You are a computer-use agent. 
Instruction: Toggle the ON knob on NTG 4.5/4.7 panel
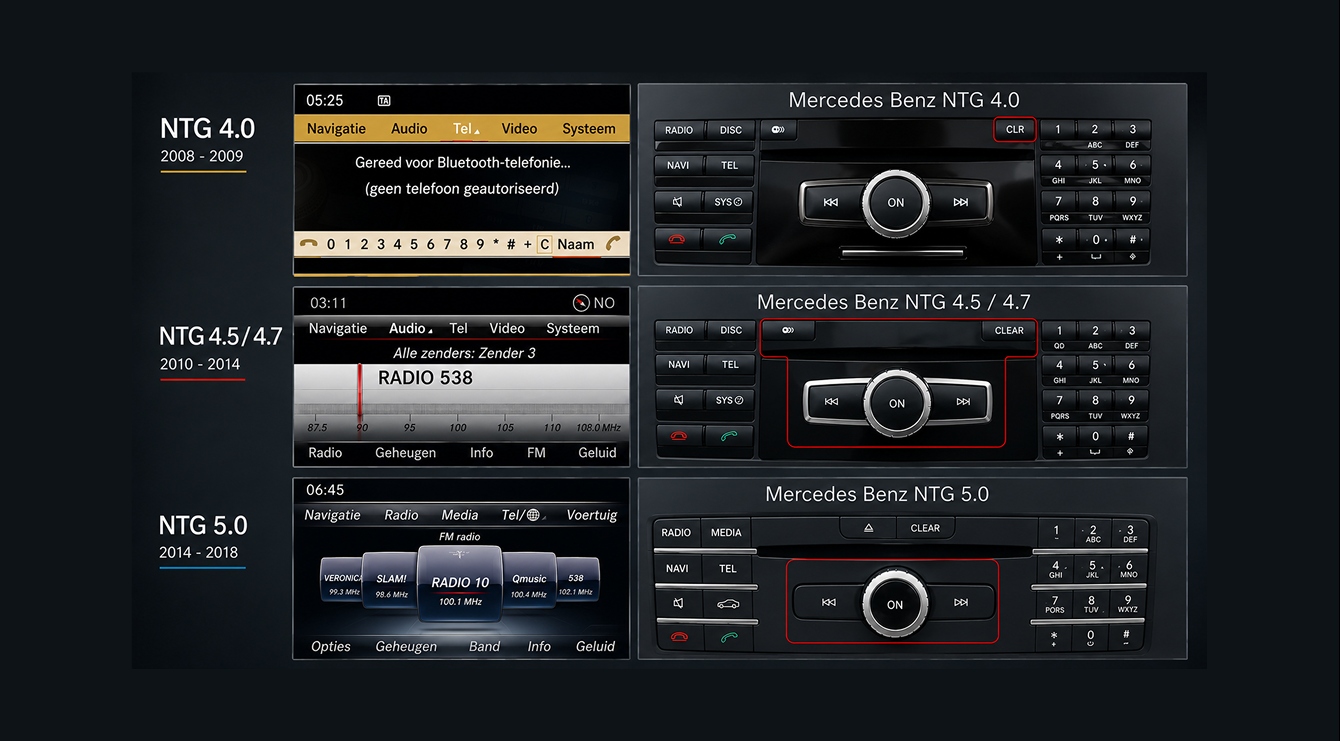[897, 403]
